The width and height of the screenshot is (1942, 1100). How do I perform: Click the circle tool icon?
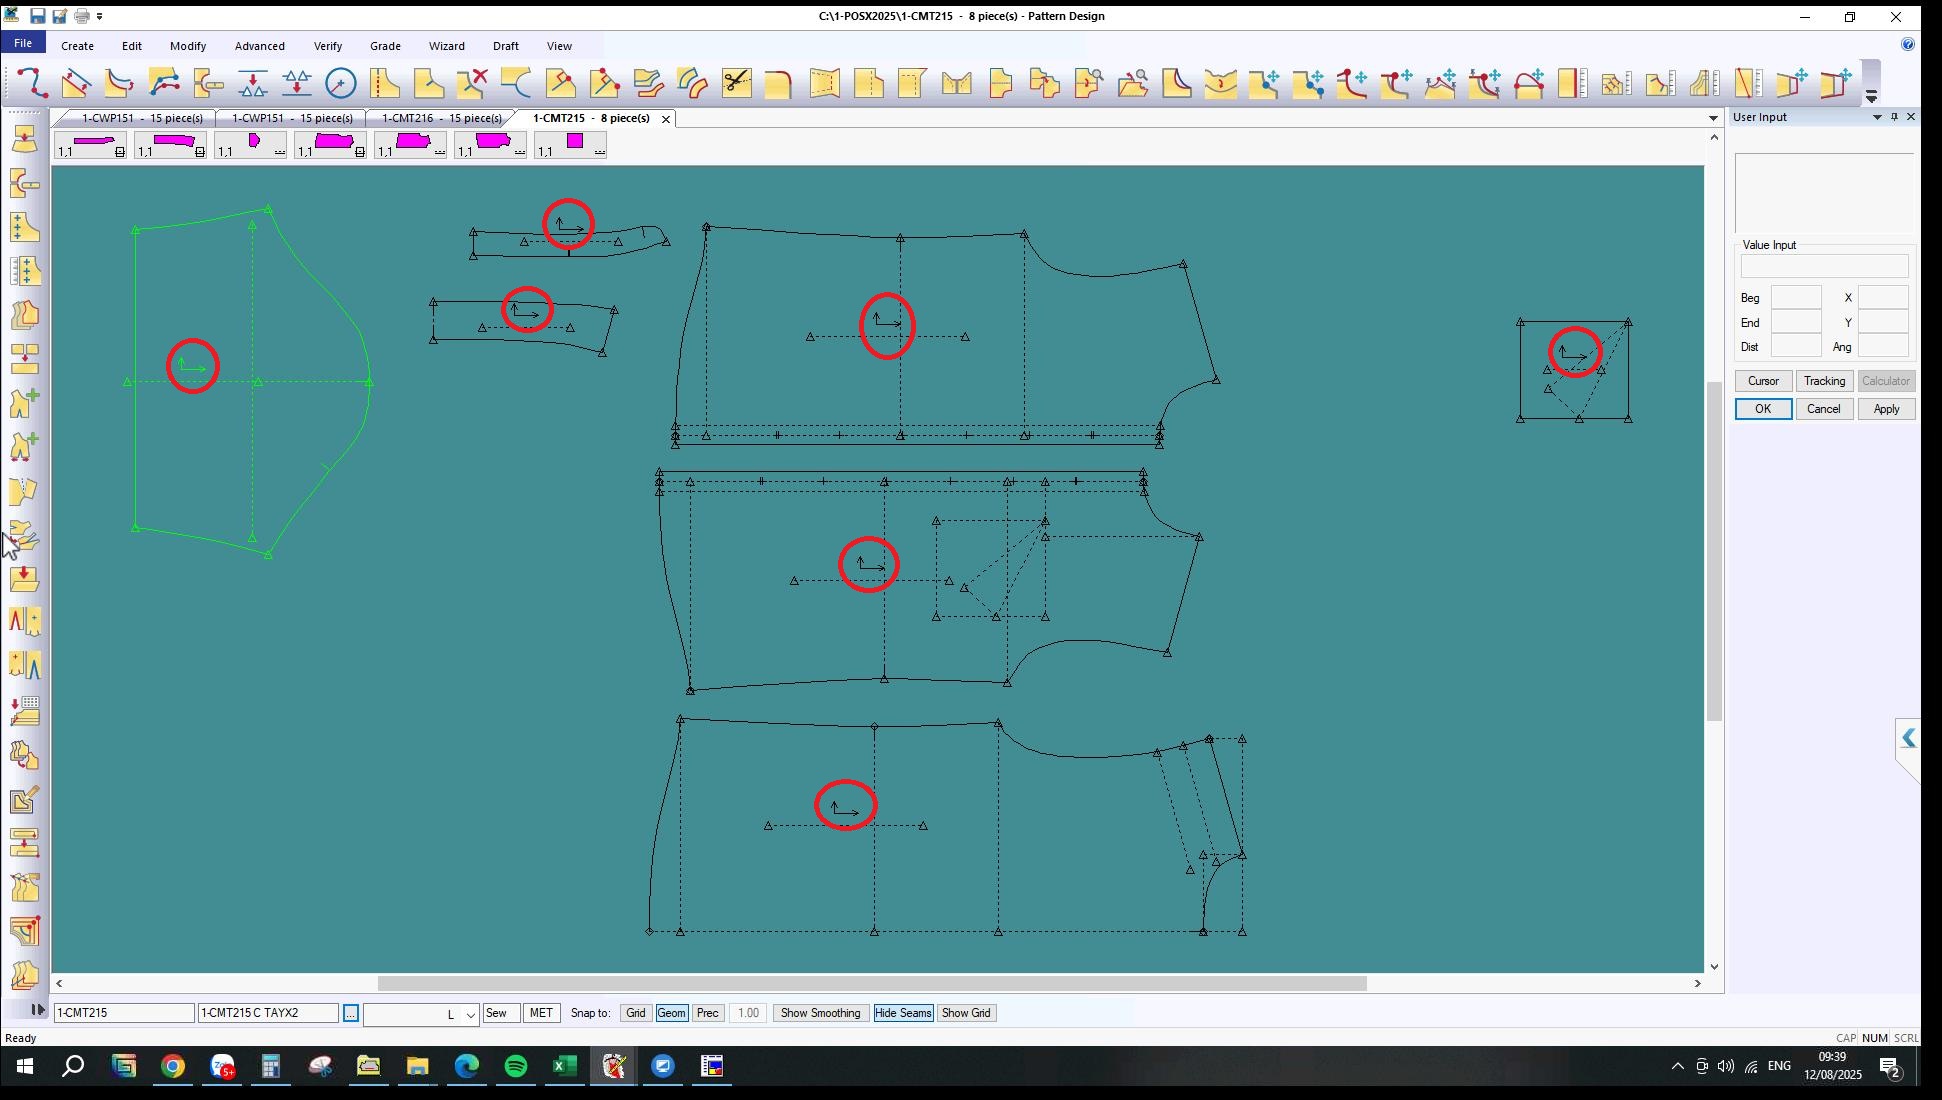340,83
